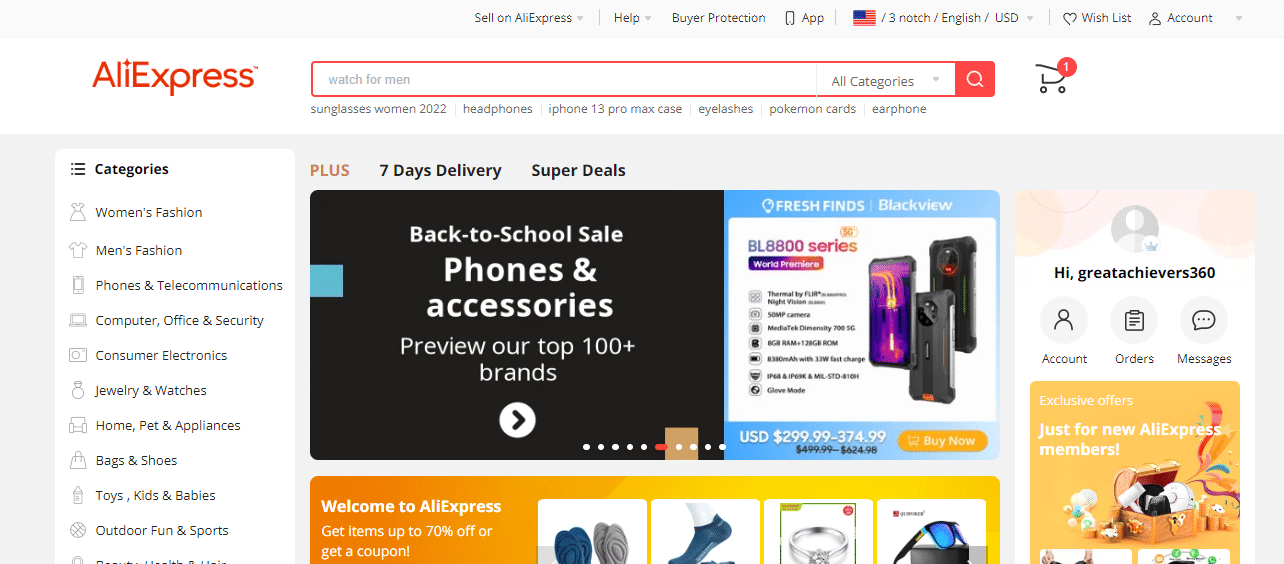Open the Orders clipboard icon
The height and width of the screenshot is (564, 1284).
(1134, 320)
